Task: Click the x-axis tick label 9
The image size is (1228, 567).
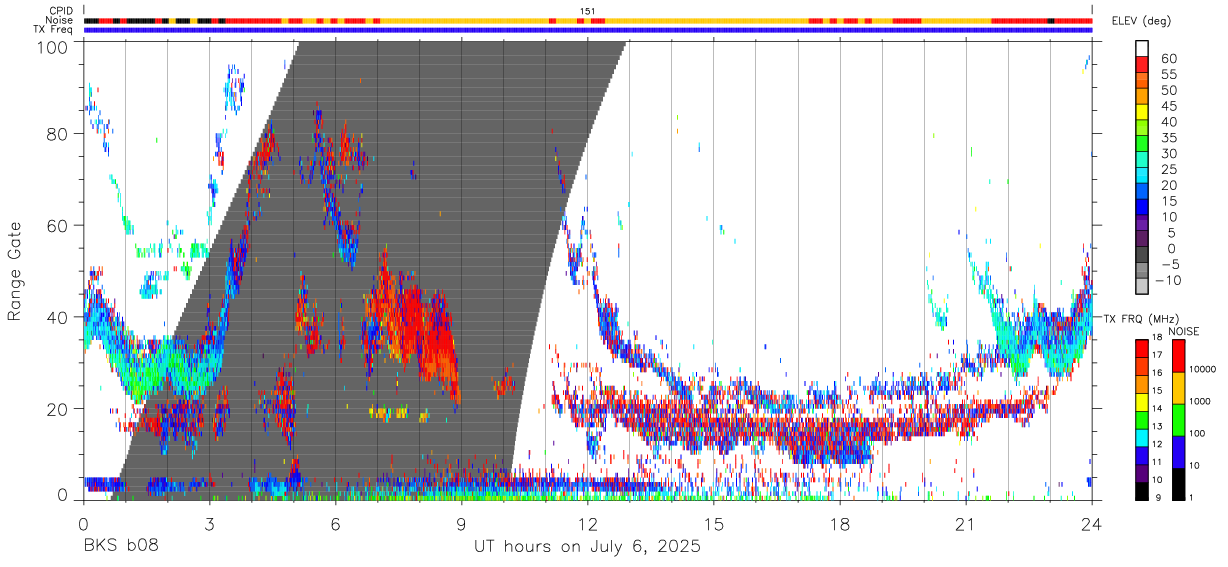Action: click(461, 524)
